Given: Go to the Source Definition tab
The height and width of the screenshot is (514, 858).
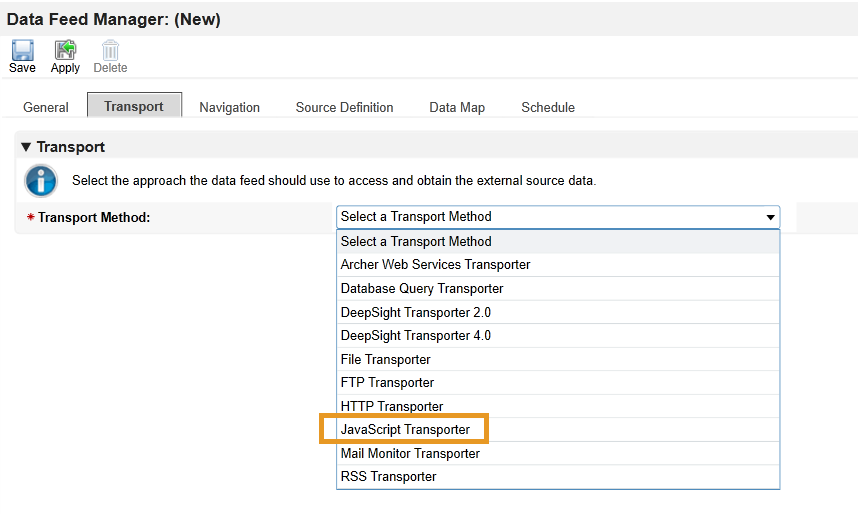Looking at the screenshot, I should [344, 107].
